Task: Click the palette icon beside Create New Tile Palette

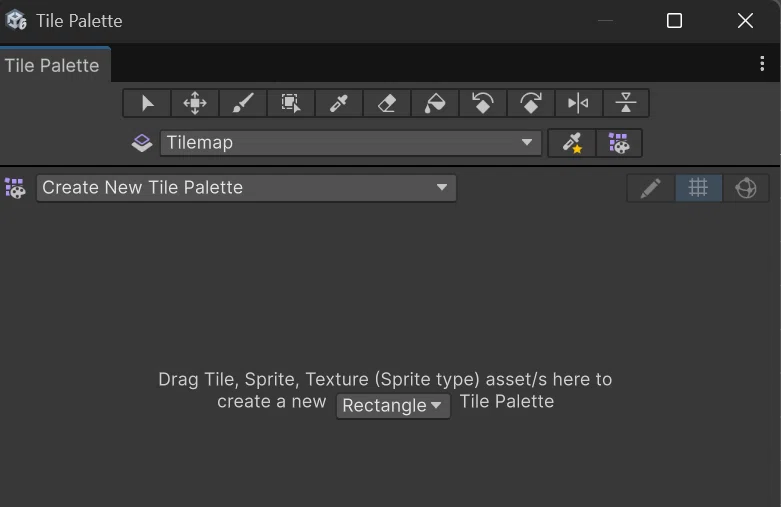Action: 15,188
